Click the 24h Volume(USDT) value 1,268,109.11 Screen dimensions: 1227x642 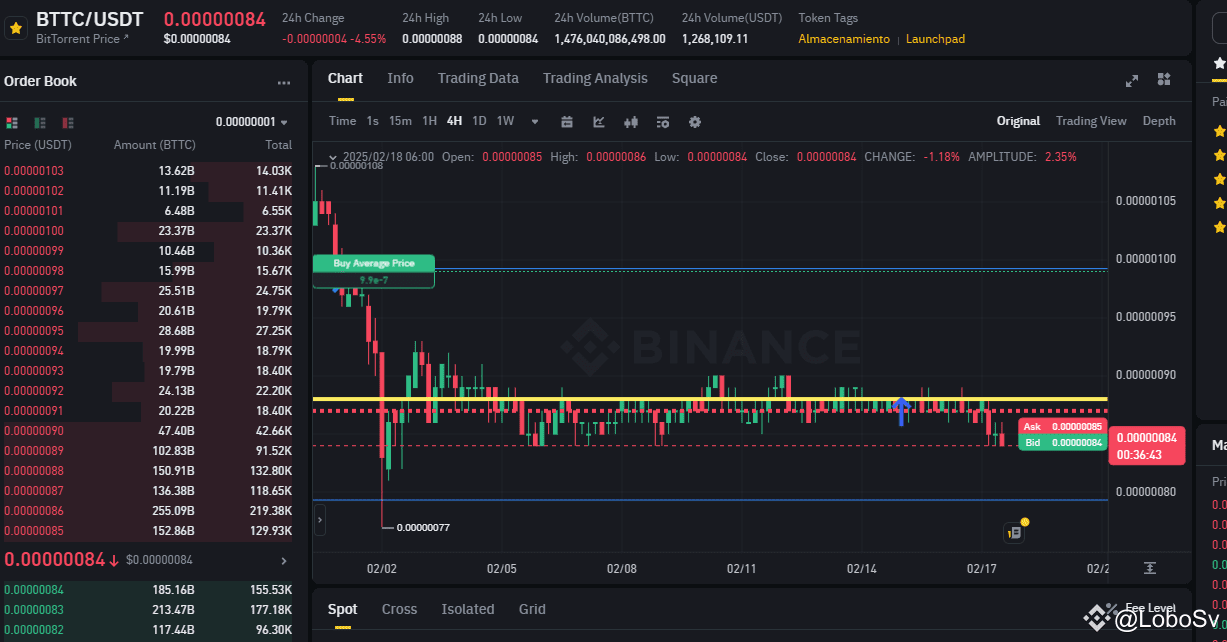pos(715,39)
